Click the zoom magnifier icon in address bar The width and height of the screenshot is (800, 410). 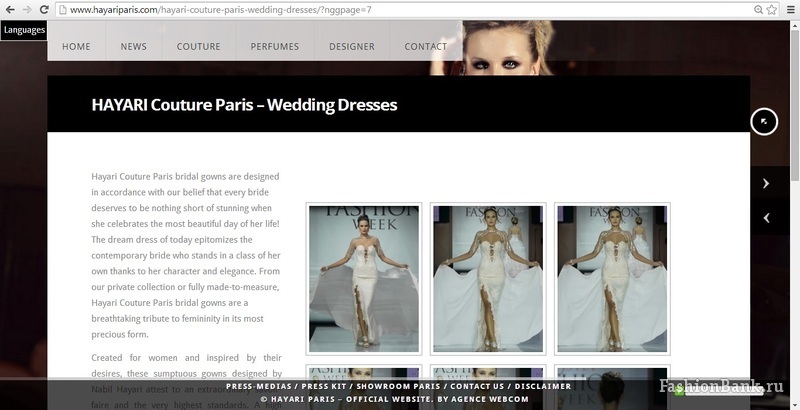tap(759, 10)
